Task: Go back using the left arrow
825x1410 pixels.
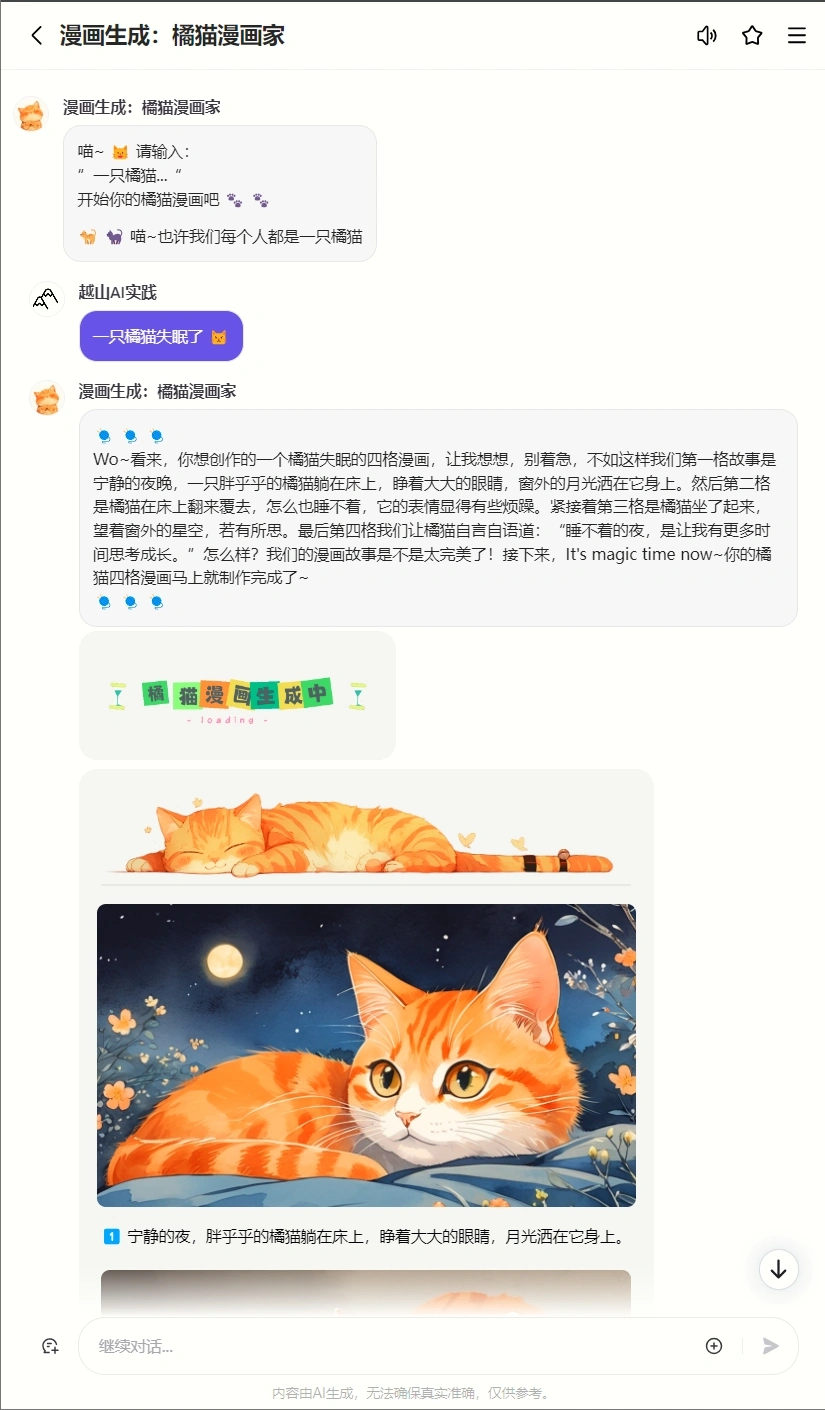Action: tap(37, 36)
